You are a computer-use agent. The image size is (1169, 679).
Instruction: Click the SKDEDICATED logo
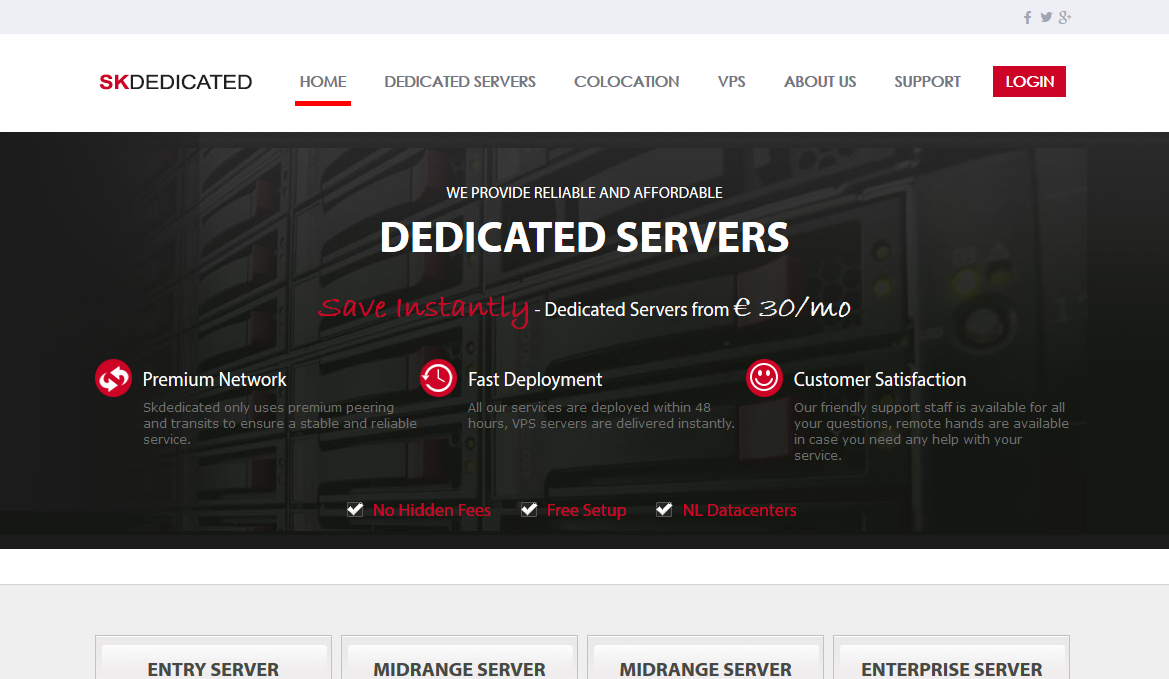[x=176, y=82]
